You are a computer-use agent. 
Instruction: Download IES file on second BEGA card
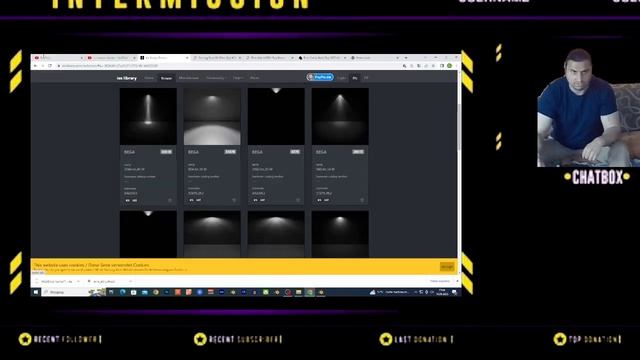point(191,200)
